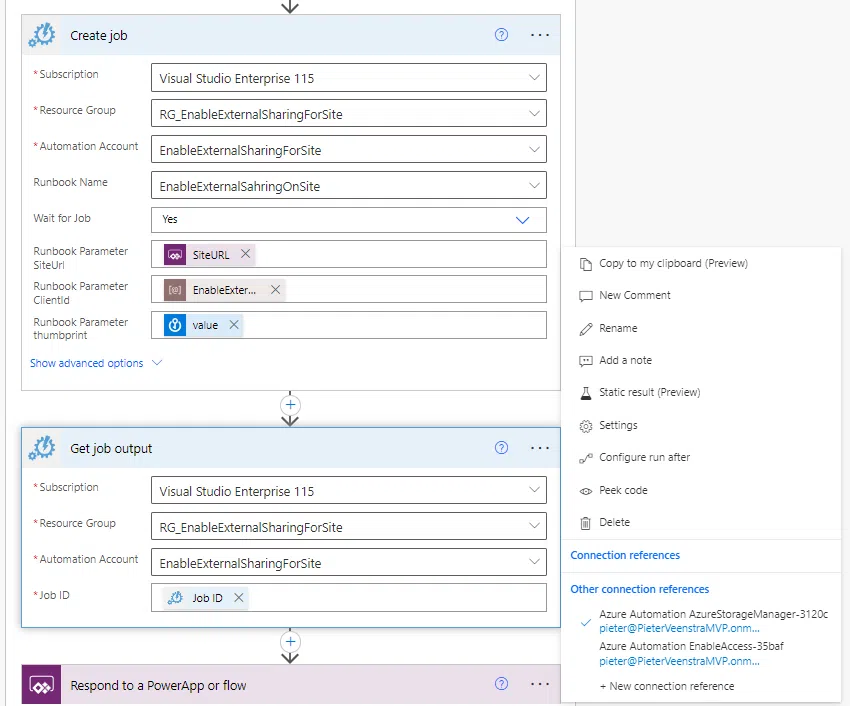Open ellipsis menu on Get job output
Image resolution: width=850 pixels, height=706 pixels.
[x=540, y=448]
